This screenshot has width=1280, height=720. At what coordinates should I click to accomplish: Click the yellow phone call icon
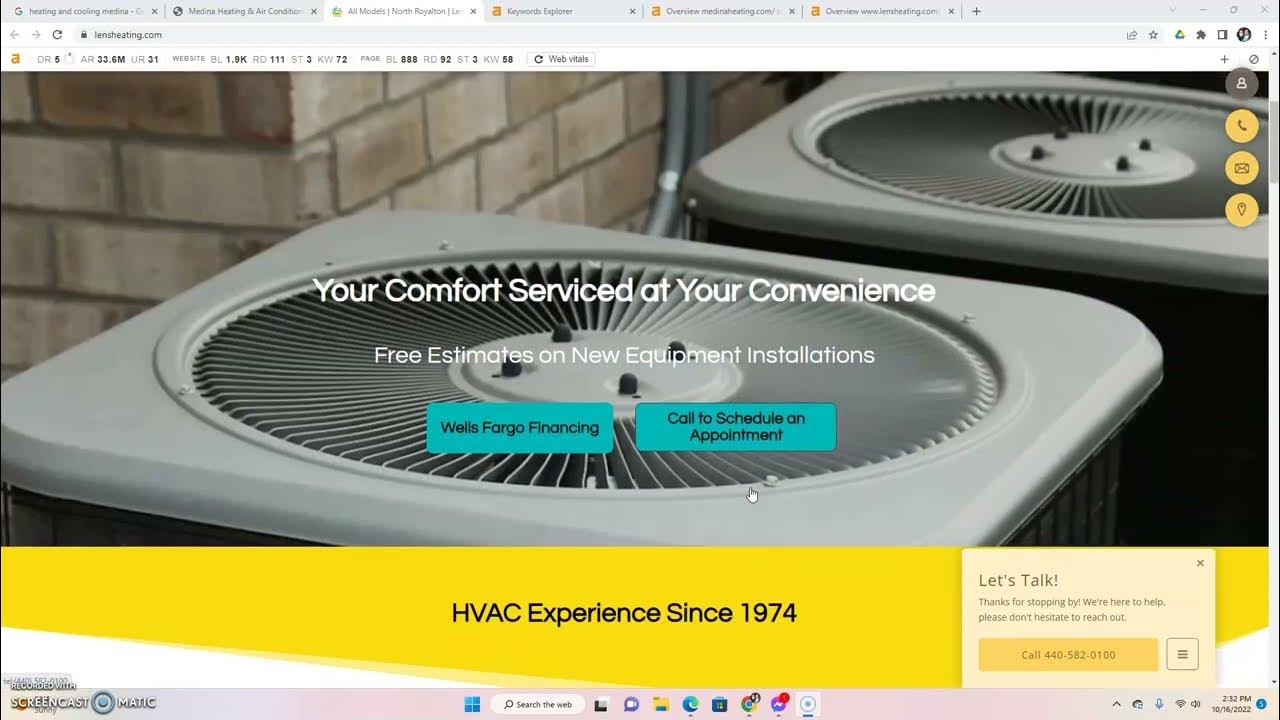1241,126
